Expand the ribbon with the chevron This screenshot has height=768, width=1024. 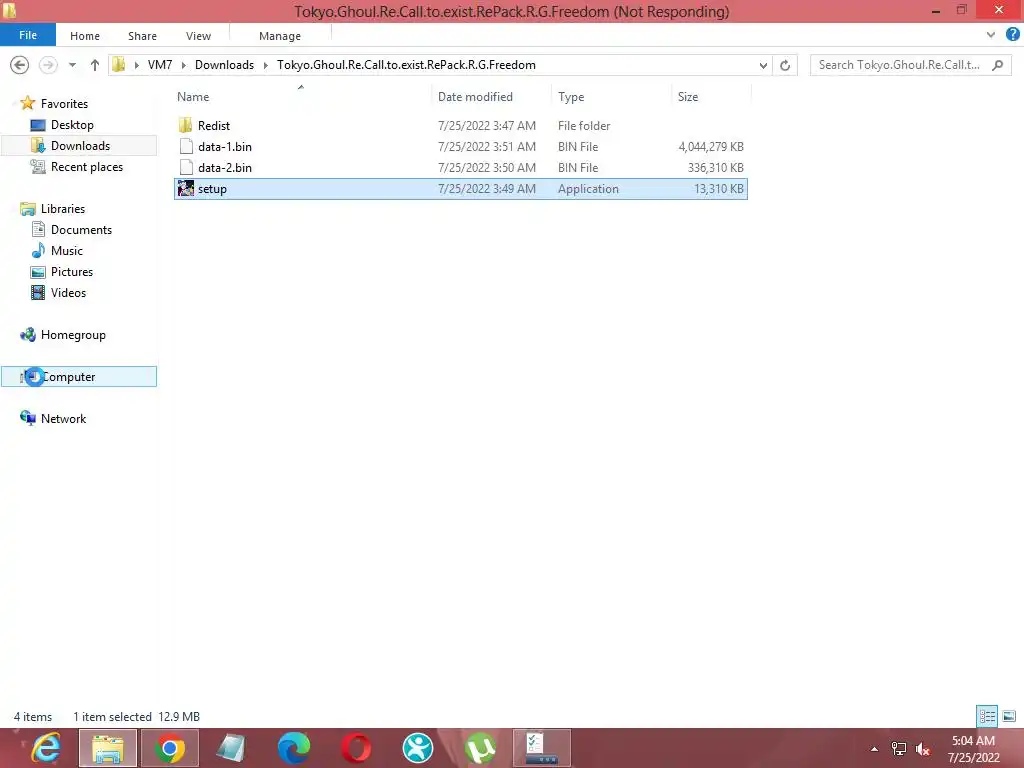[x=991, y=35]
